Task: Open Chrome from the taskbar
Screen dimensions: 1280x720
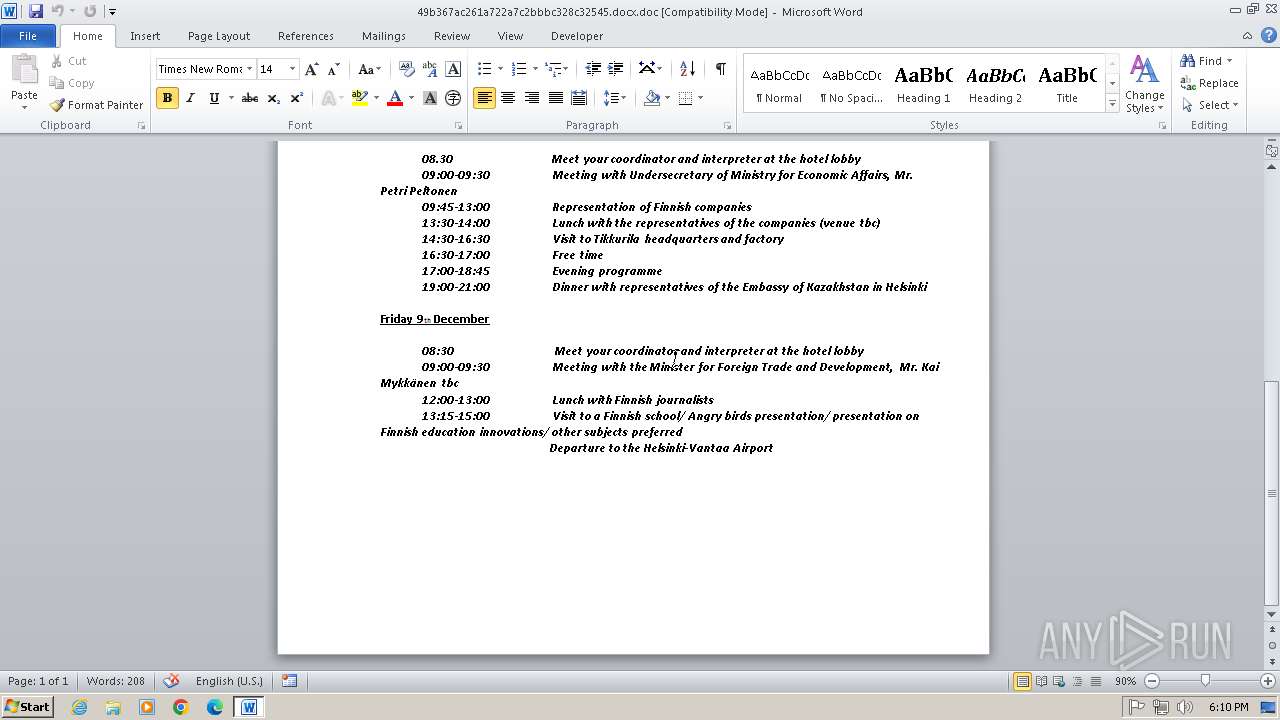Action: [x=181, y=707]
